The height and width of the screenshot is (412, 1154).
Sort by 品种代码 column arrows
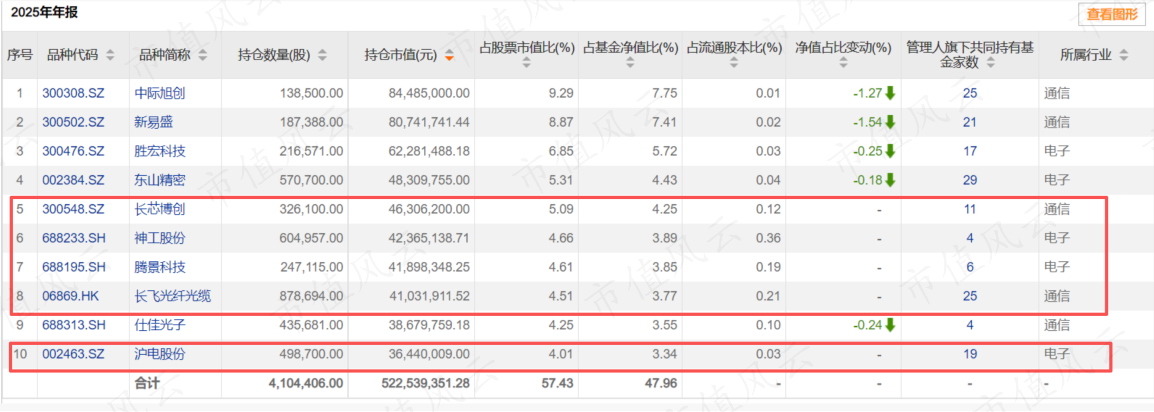pos(110,56)
